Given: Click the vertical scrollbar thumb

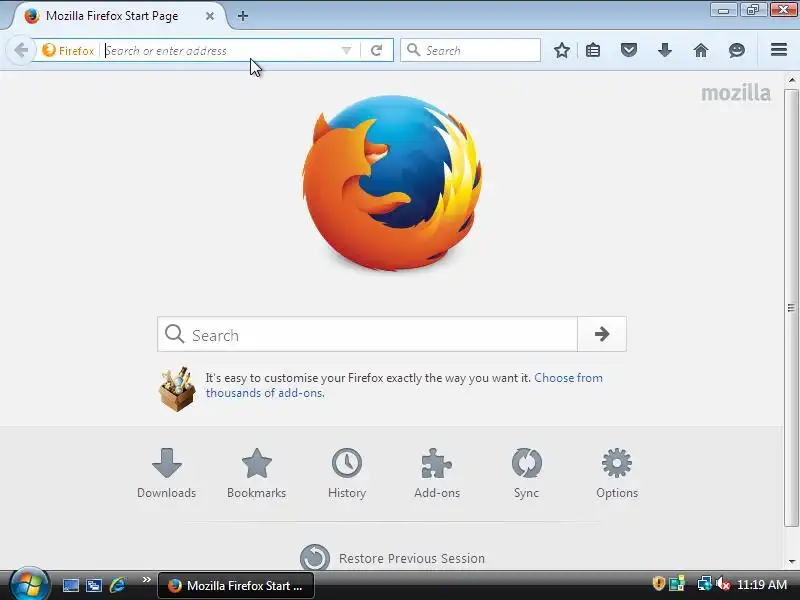Looking at the screenshot, I should pyautogui.click(x=791, y=308).
